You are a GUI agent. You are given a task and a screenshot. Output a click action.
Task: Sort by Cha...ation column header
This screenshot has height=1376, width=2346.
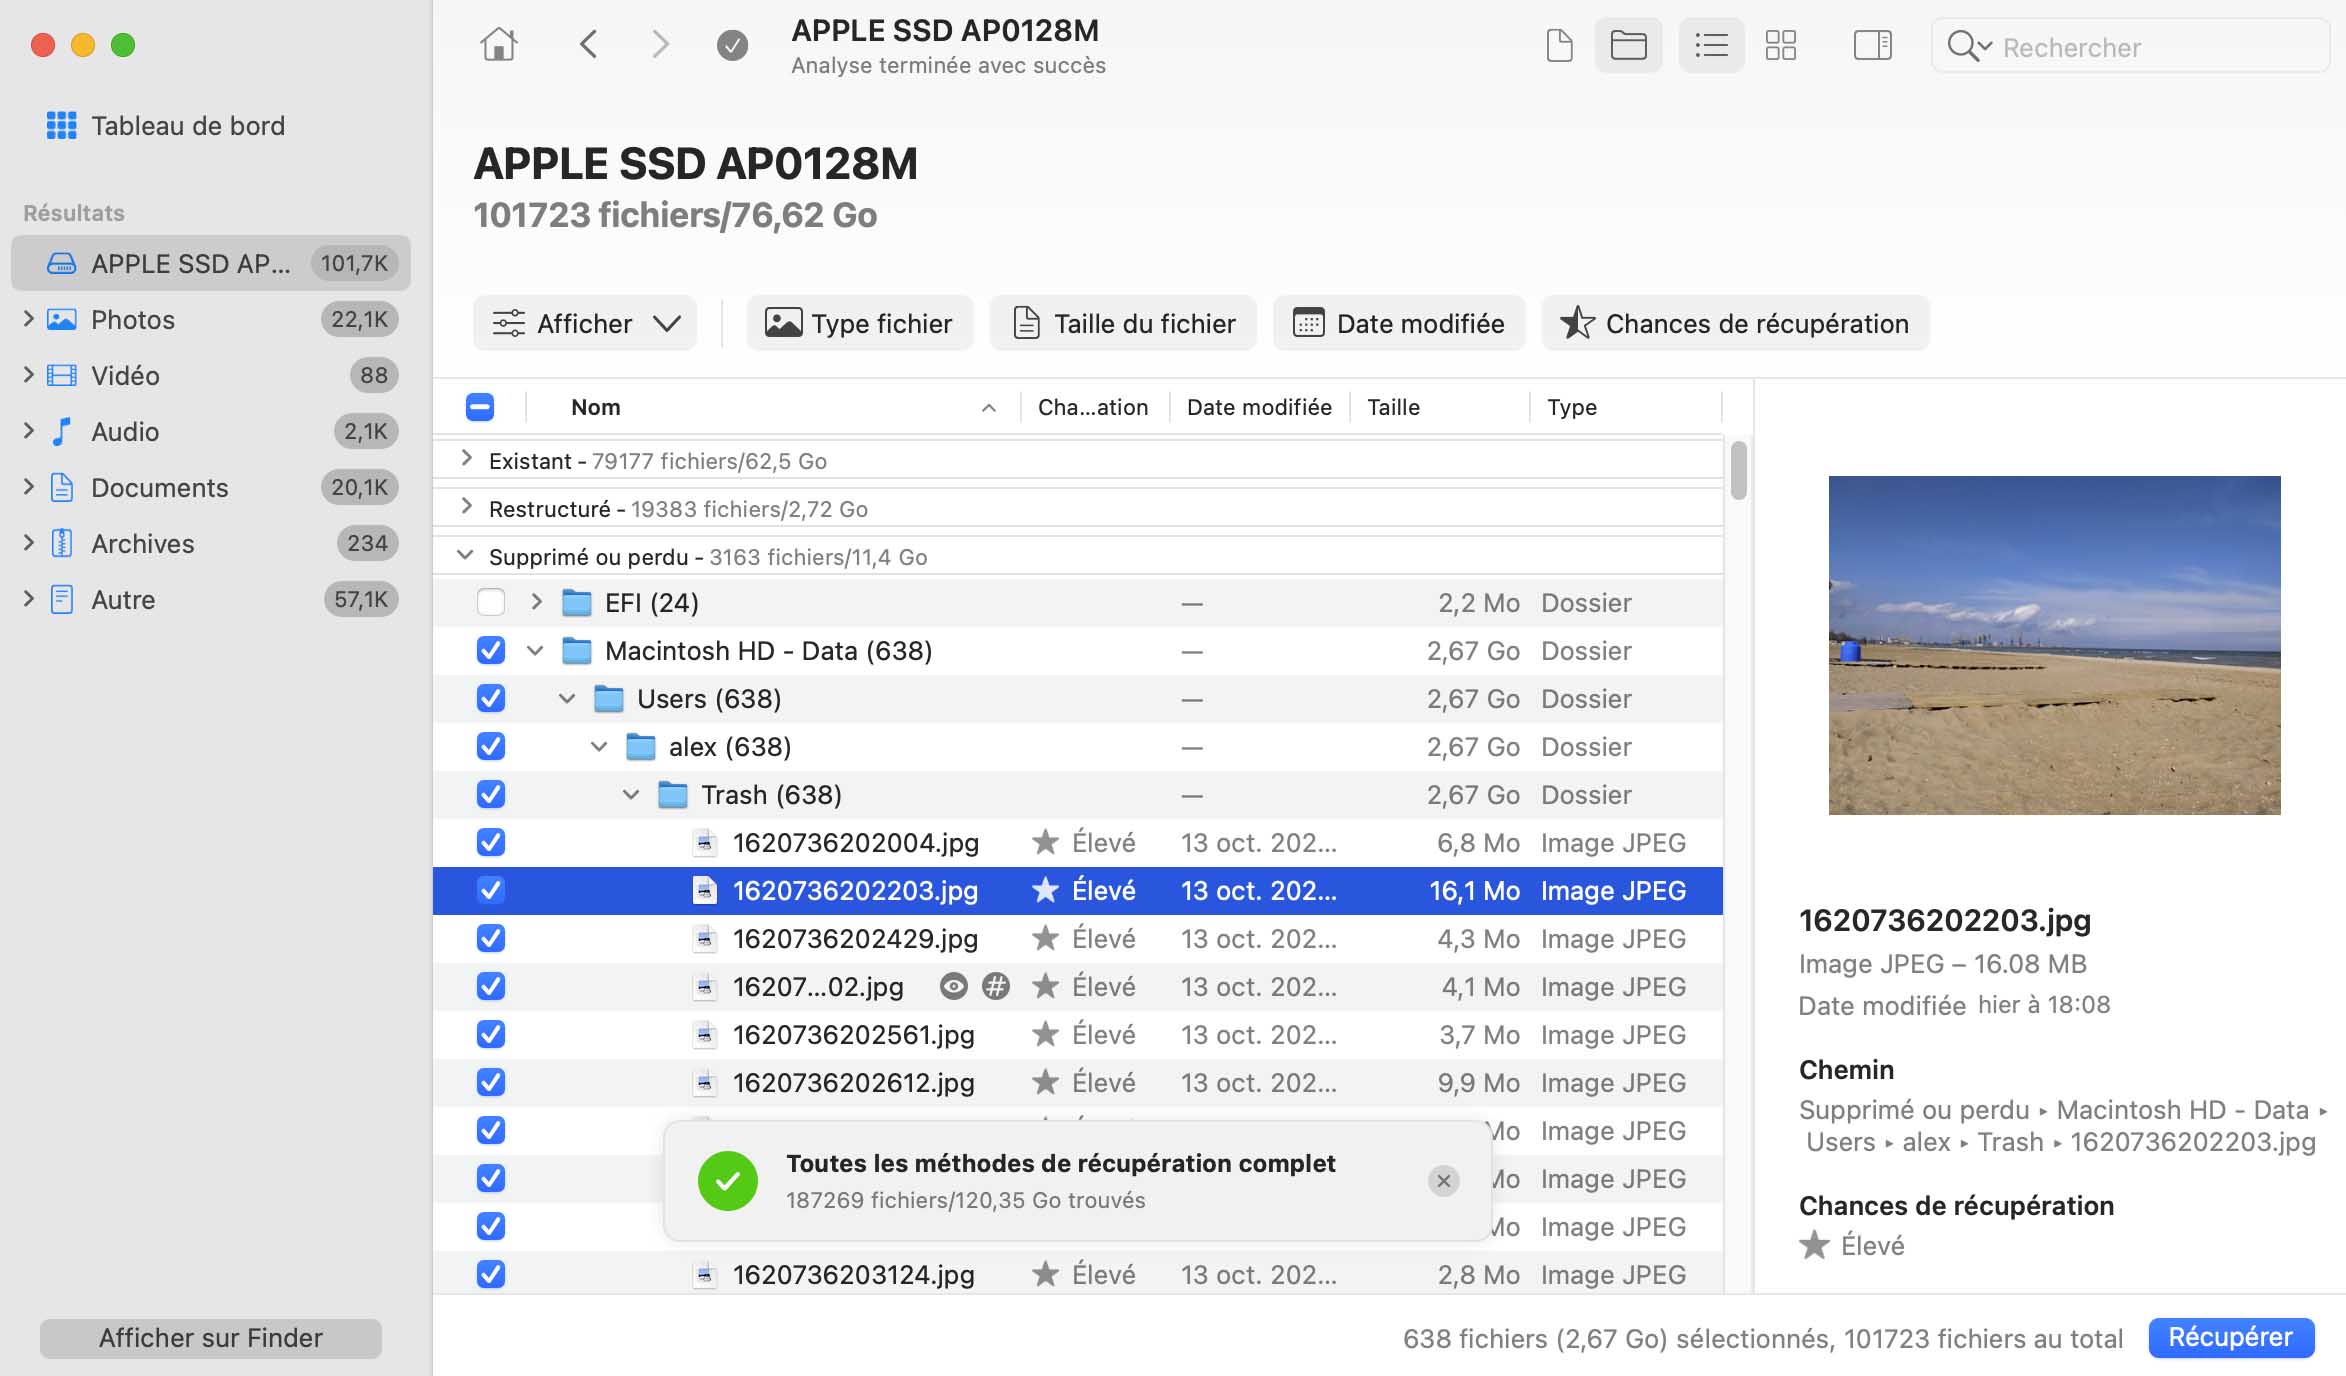[1094, 407]
